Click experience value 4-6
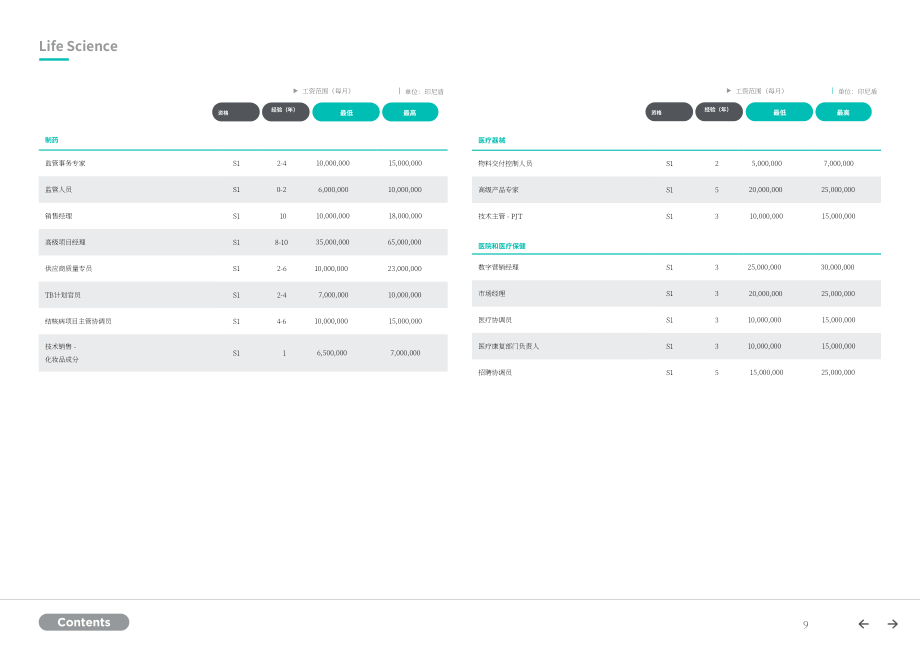 (282, 321)
